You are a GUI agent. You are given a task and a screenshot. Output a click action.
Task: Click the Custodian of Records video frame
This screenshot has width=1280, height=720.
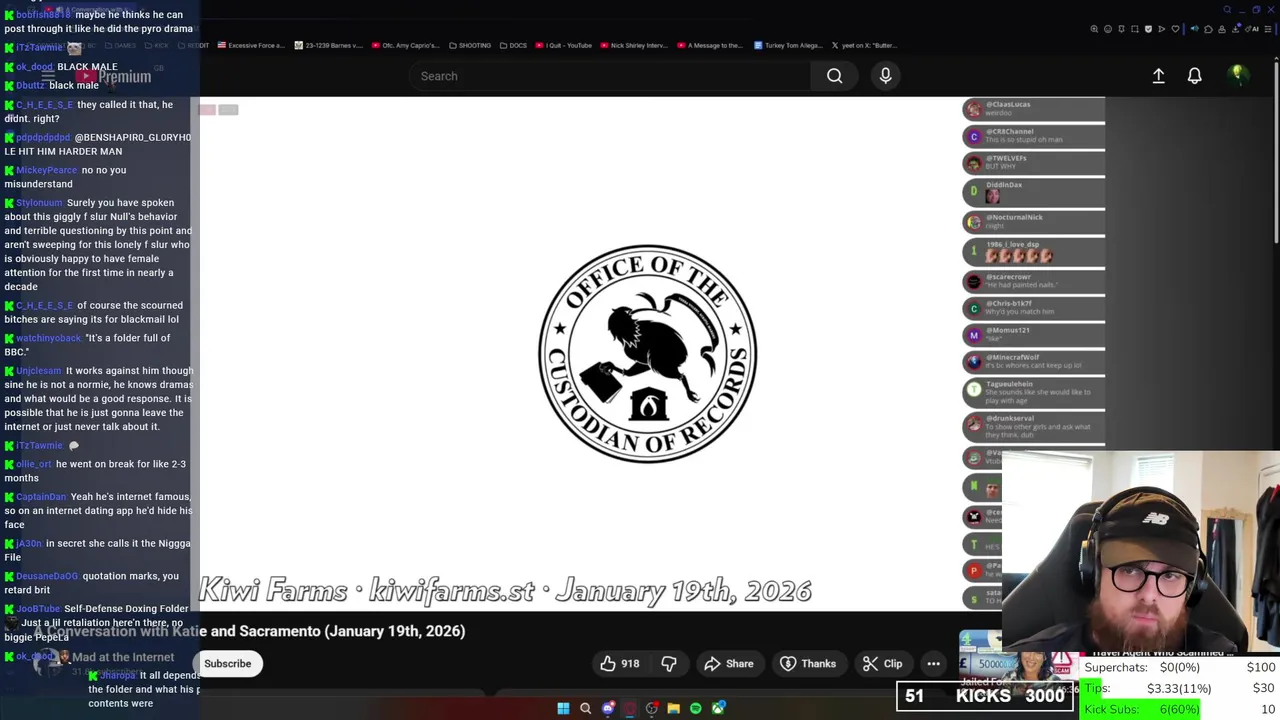tap(580, 354)
